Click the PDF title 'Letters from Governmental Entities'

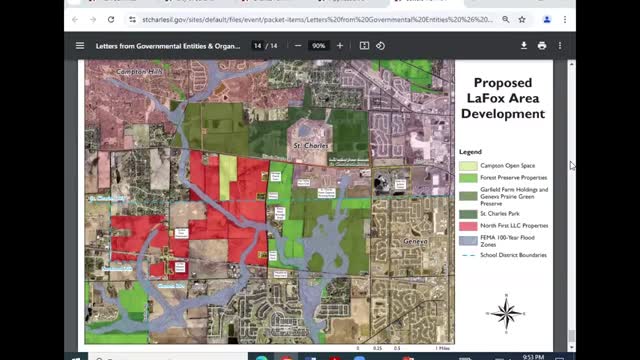point(168,46)
